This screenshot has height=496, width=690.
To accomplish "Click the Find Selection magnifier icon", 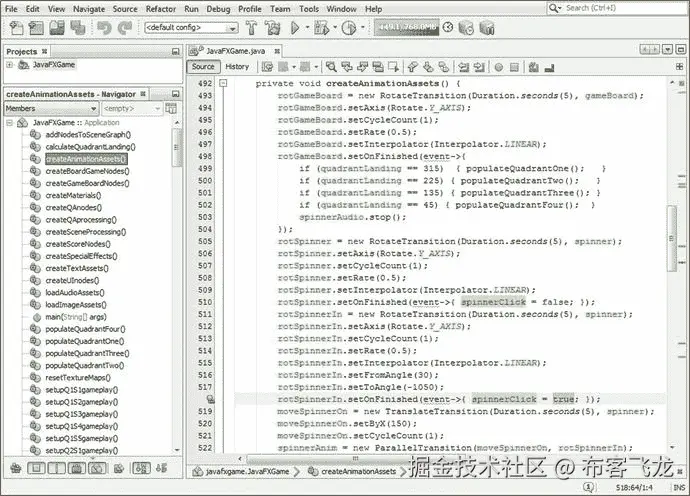I will click(331, 67).
